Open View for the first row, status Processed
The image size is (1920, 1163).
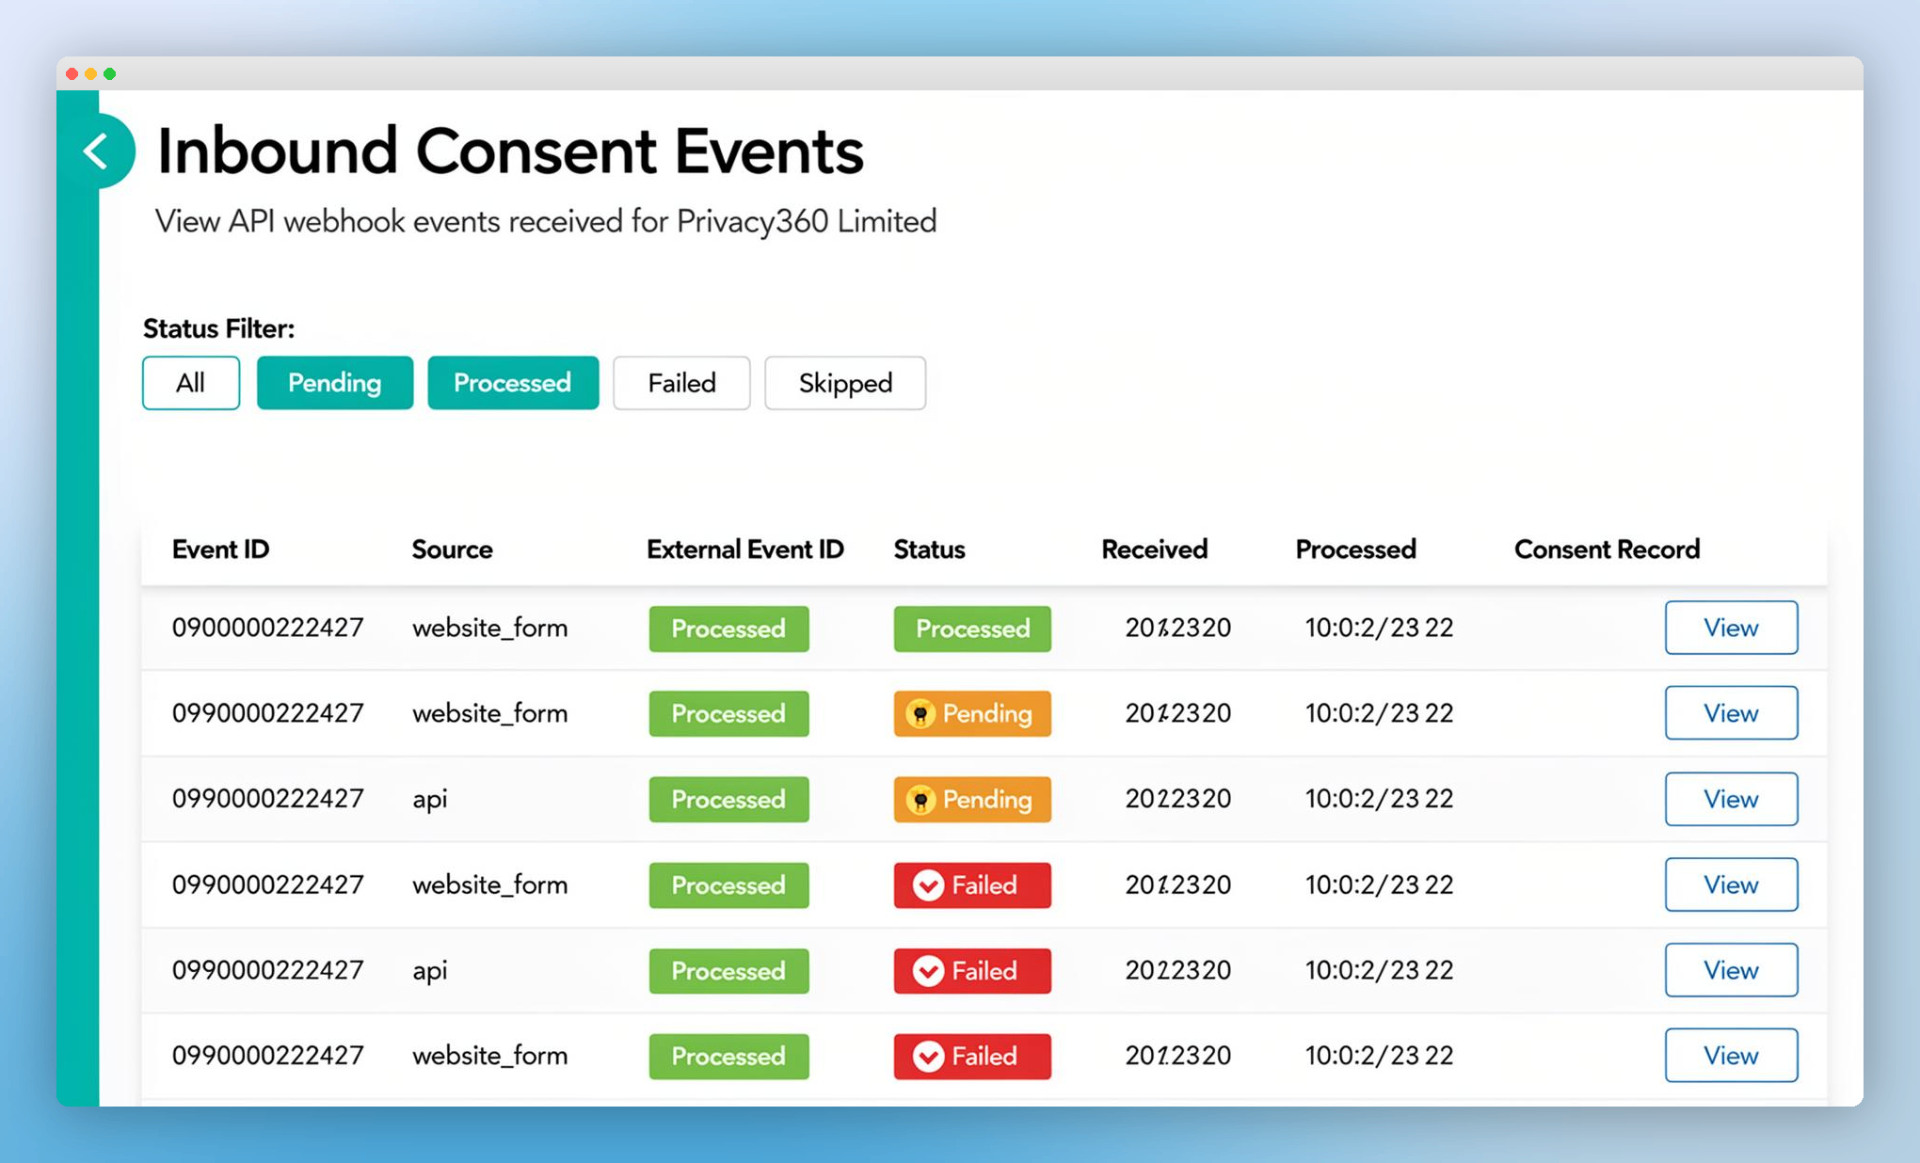click(1731, 628)
